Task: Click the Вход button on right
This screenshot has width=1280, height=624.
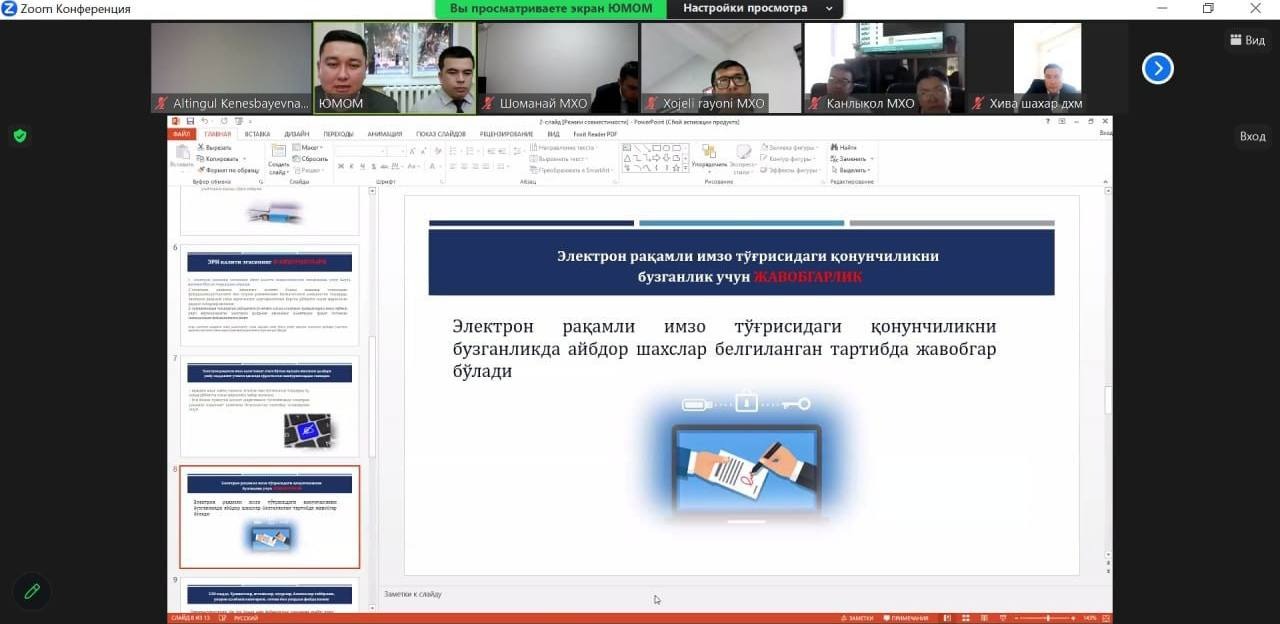Action: click(x=1252, y=136)
